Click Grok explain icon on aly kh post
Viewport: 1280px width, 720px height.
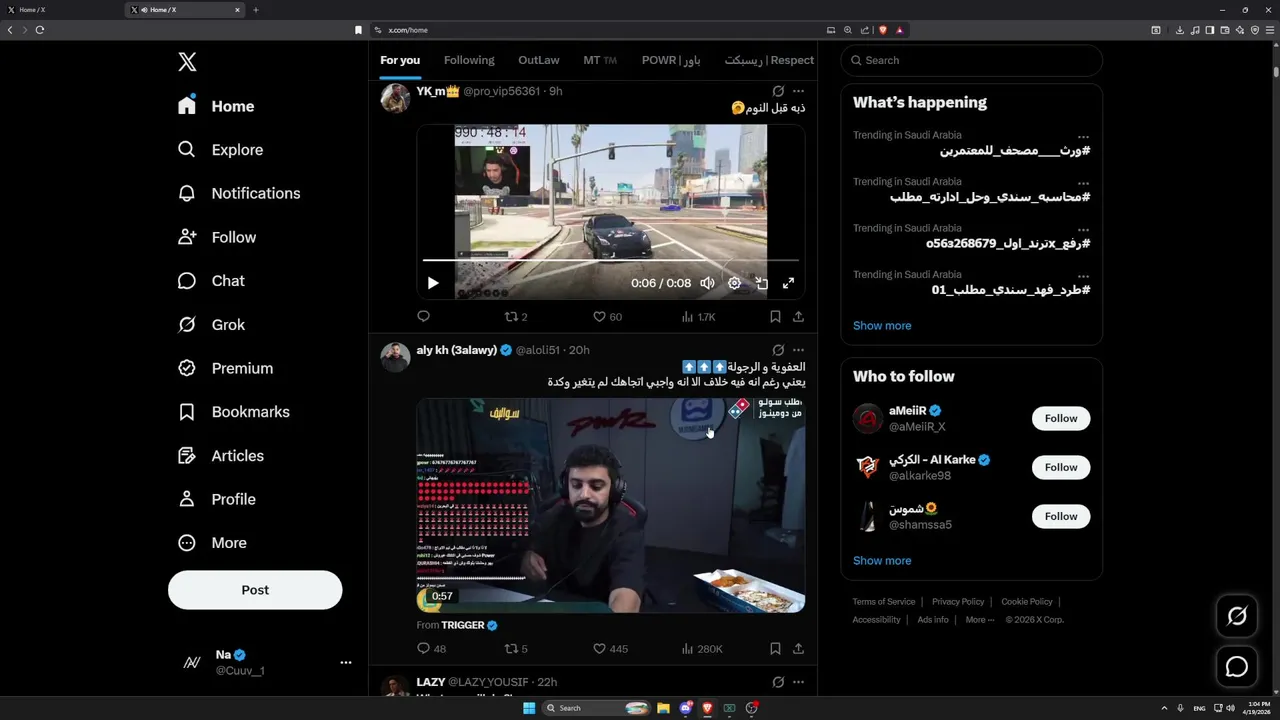point(778,350)
